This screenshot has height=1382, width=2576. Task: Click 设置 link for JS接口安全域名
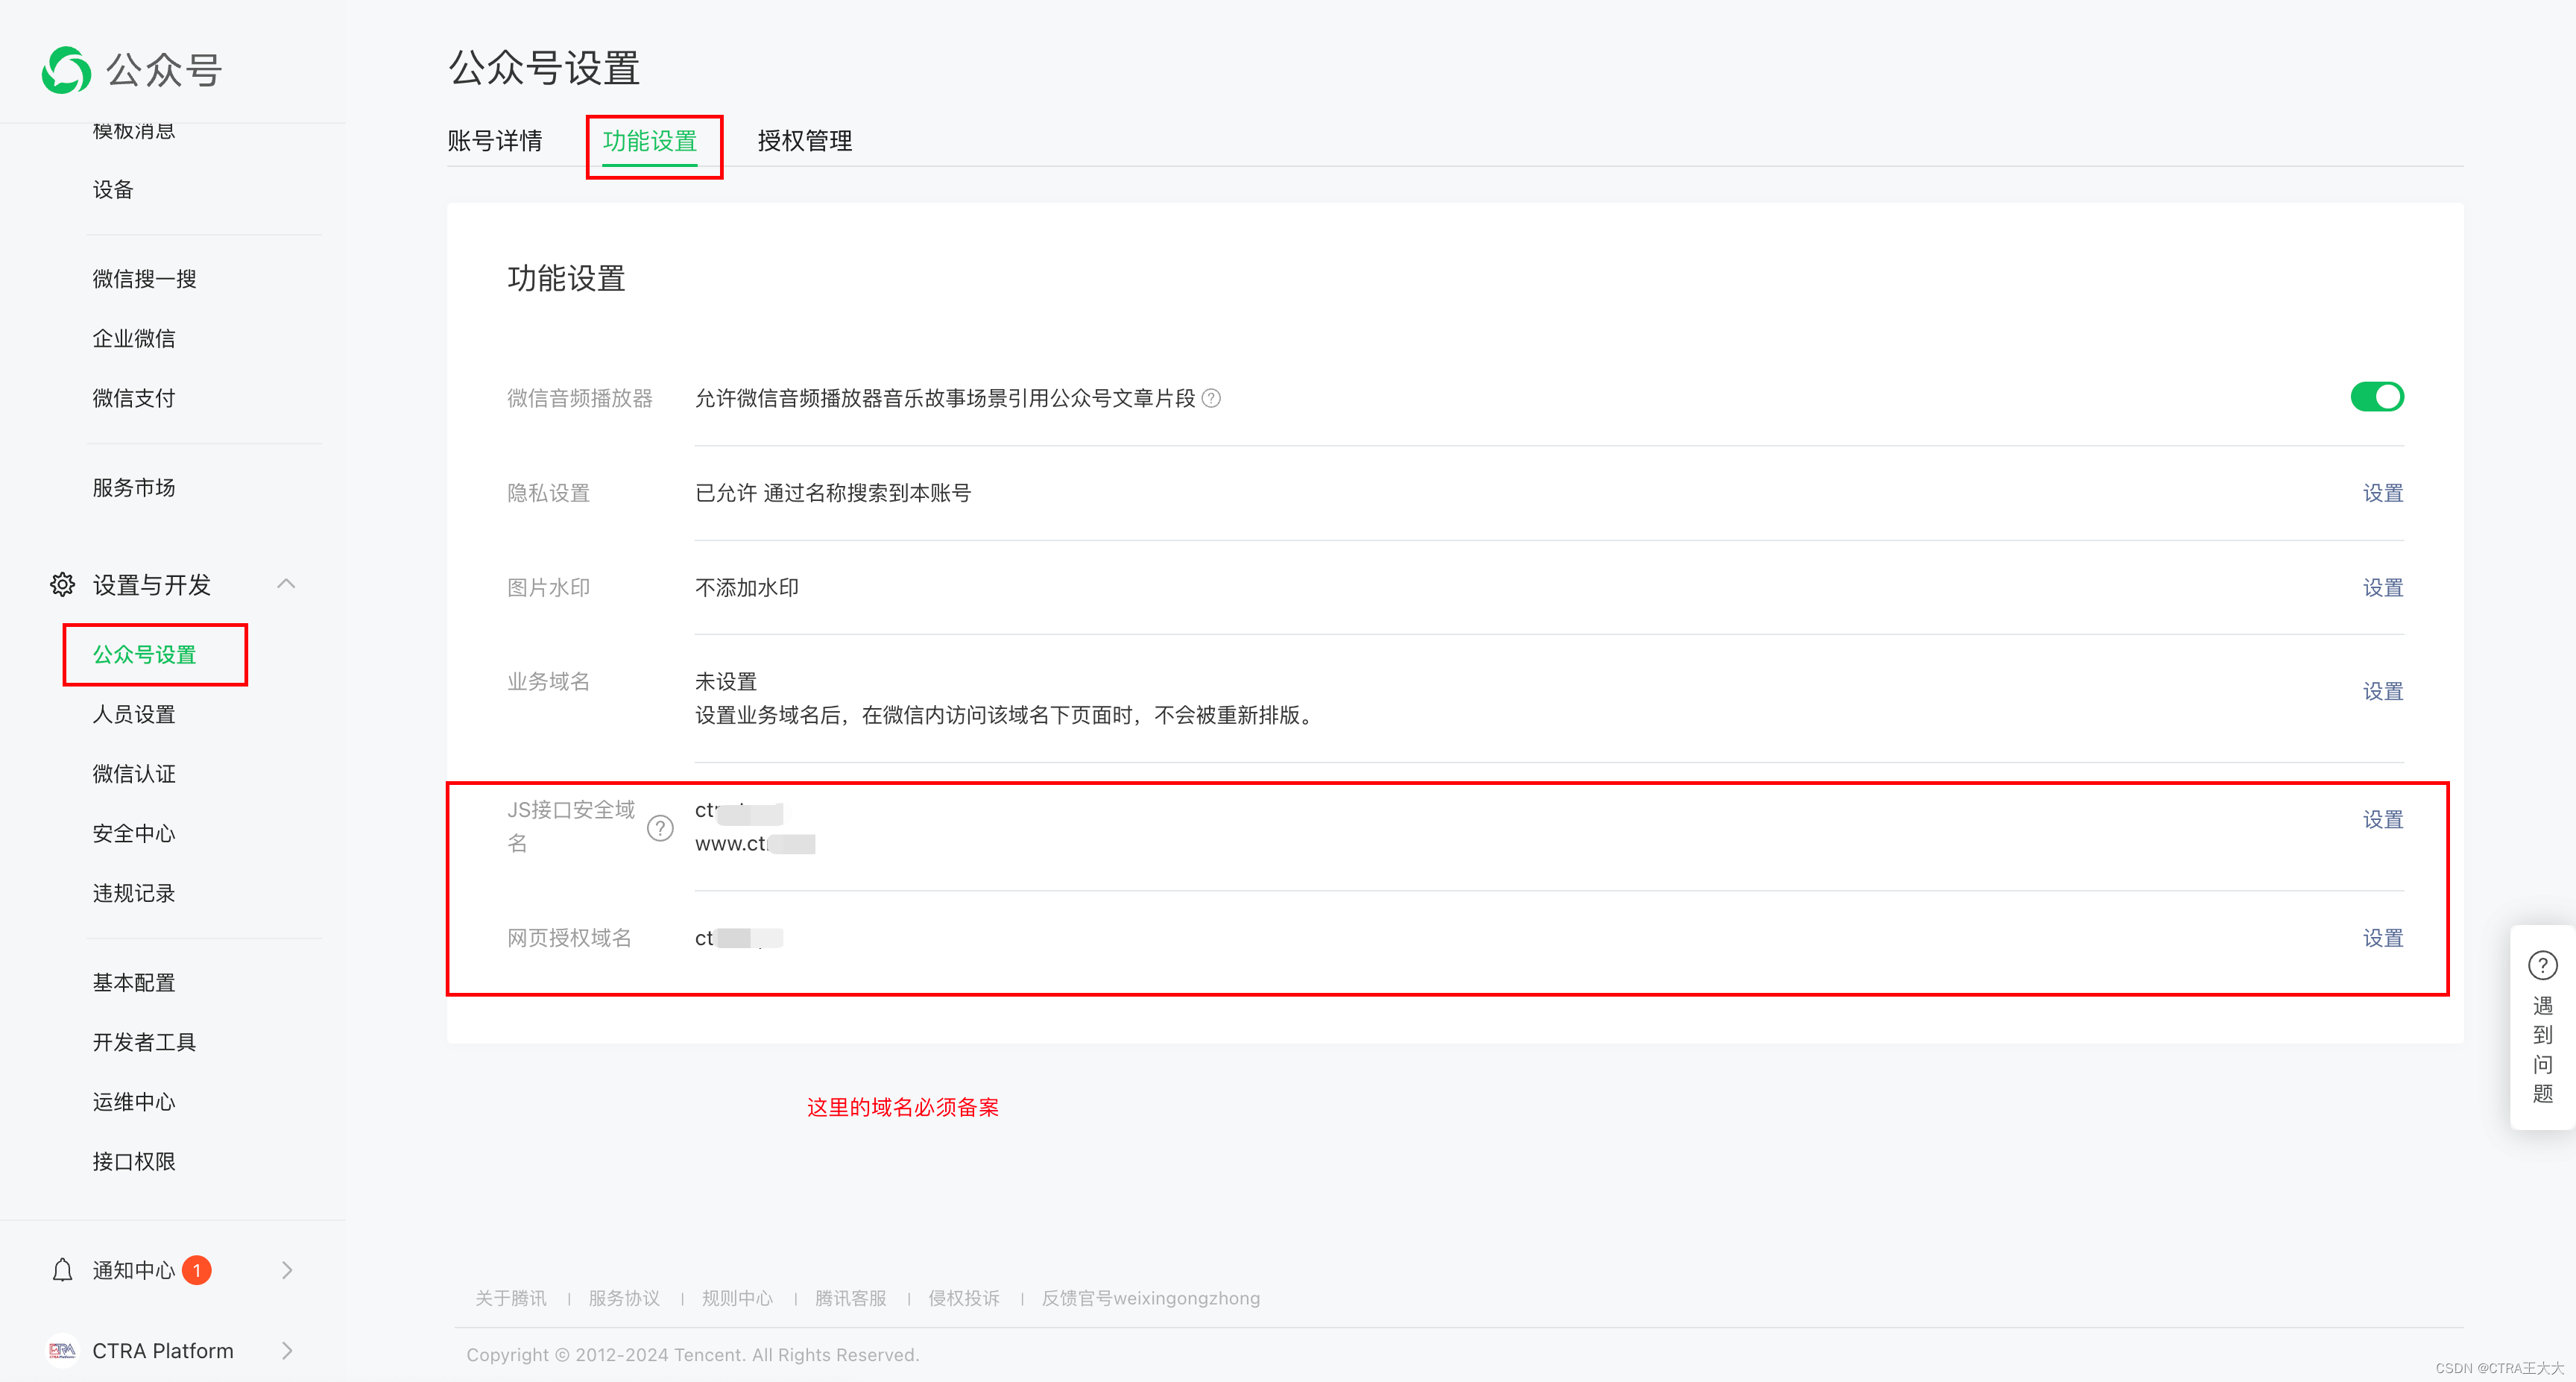2383,819
